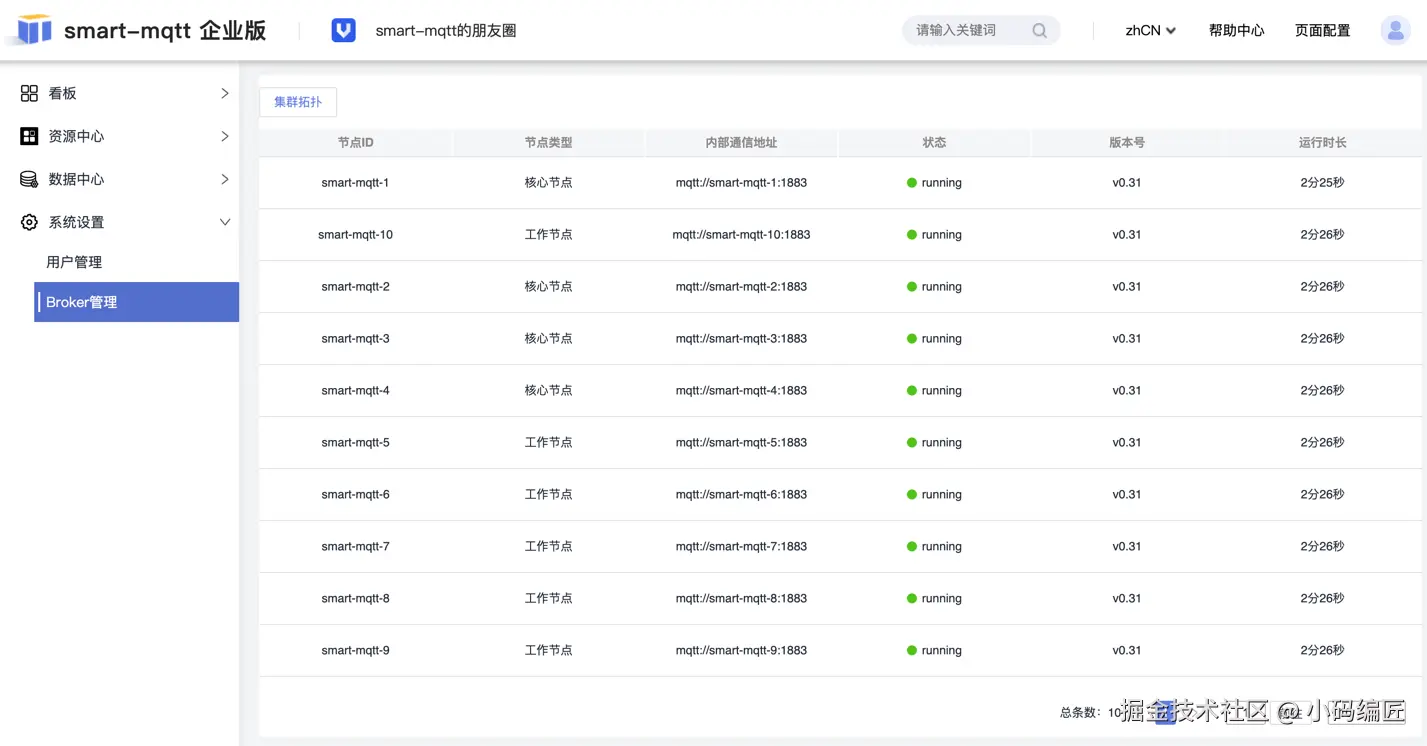
Task: Click the 节点ID column header
Action: (355, 143)
